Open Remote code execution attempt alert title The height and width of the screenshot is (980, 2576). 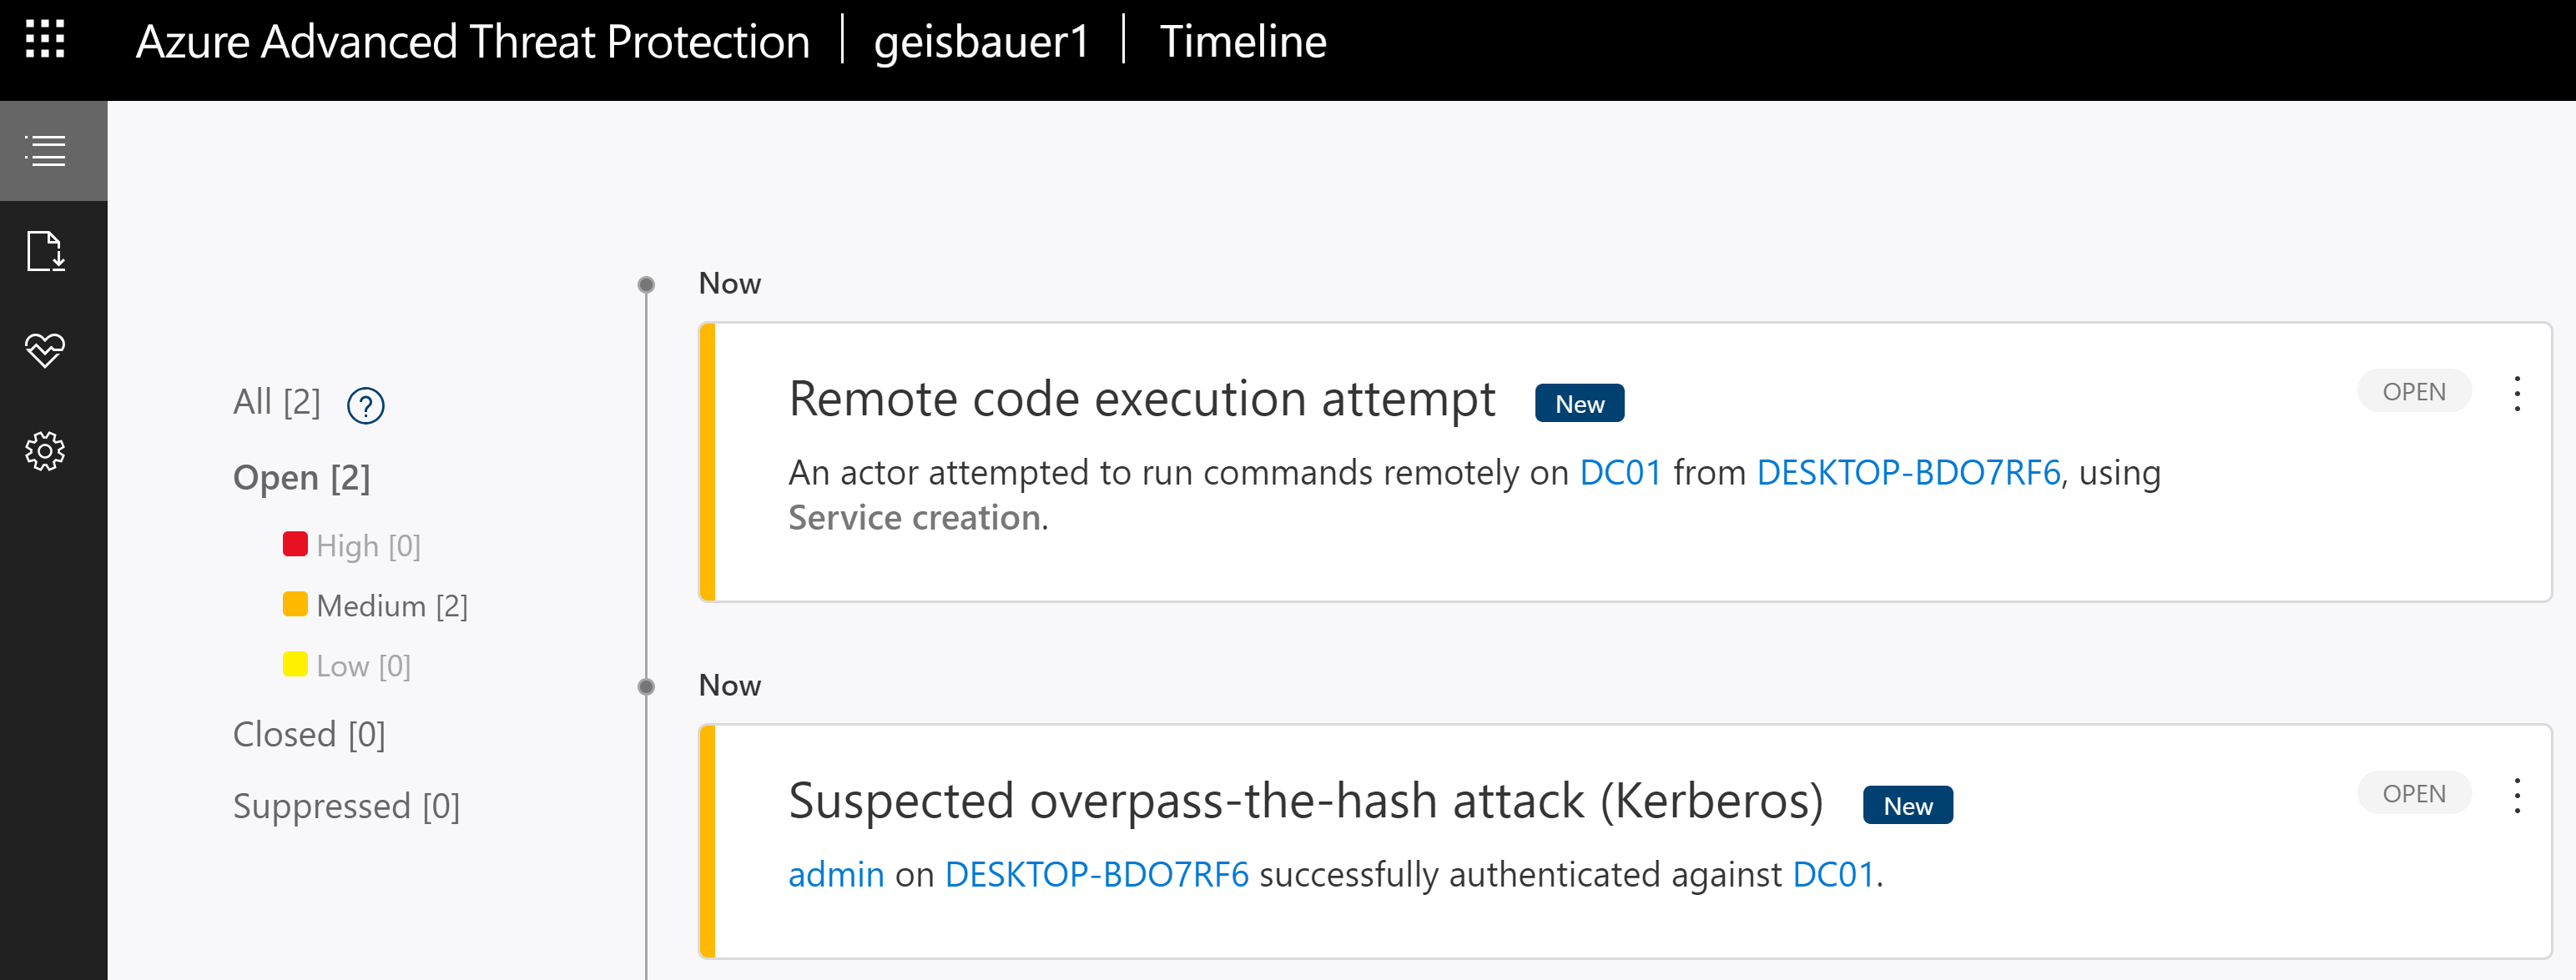pyautogui.click(x=1141, y=399)
